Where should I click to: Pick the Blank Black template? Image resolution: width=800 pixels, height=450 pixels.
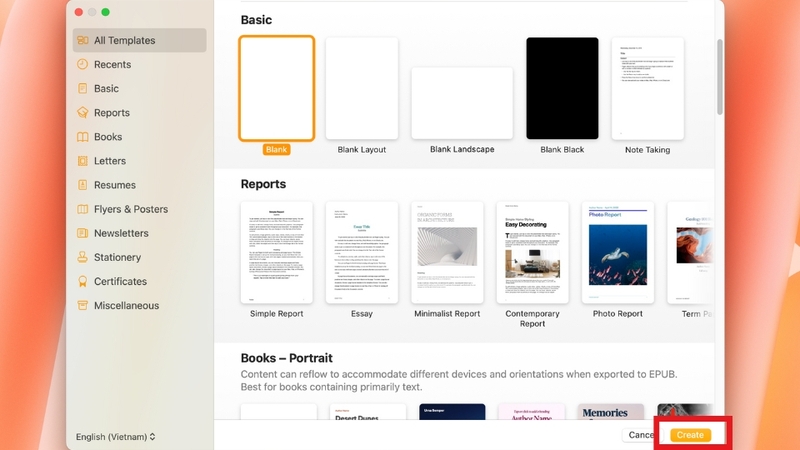click(x=562, y=88)
